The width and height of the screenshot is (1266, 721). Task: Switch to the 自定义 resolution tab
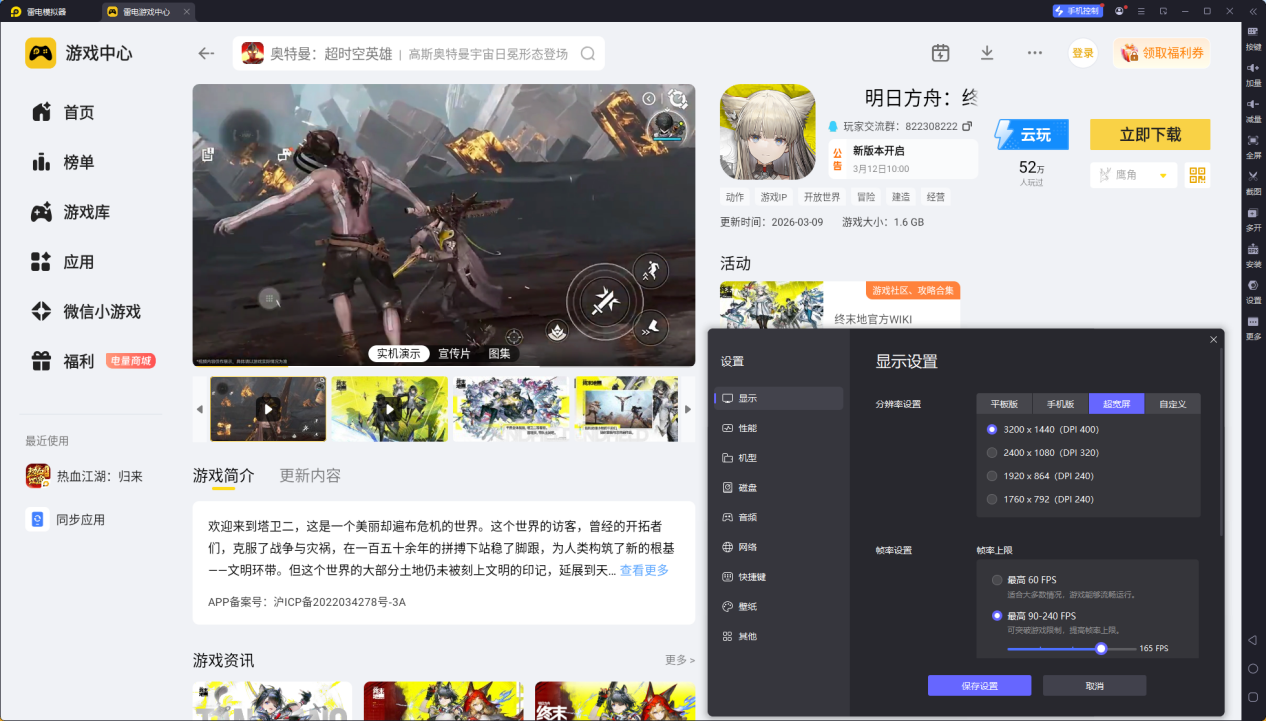pos(1173,404)
